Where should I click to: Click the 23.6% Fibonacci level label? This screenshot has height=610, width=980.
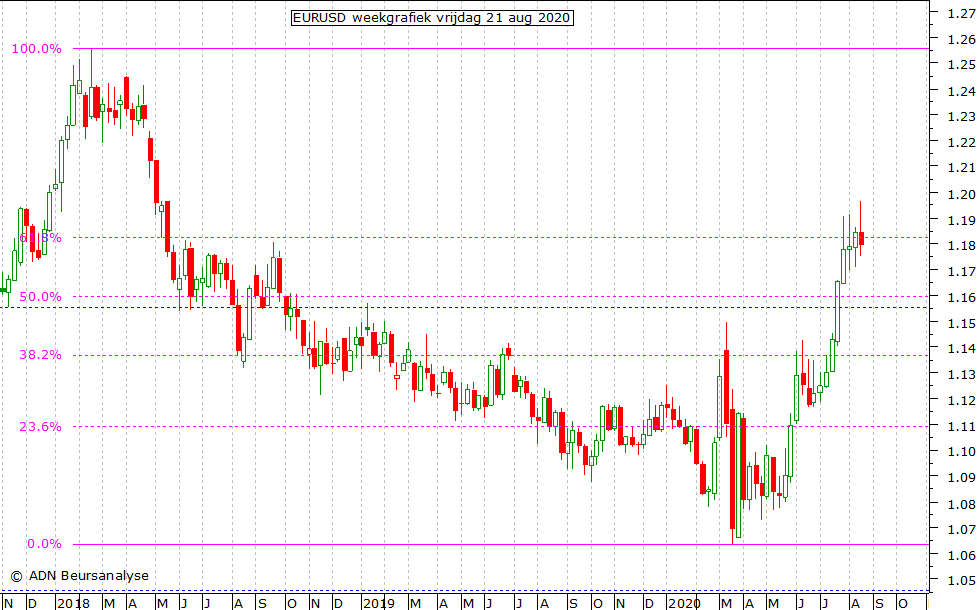tap(41, 427)
